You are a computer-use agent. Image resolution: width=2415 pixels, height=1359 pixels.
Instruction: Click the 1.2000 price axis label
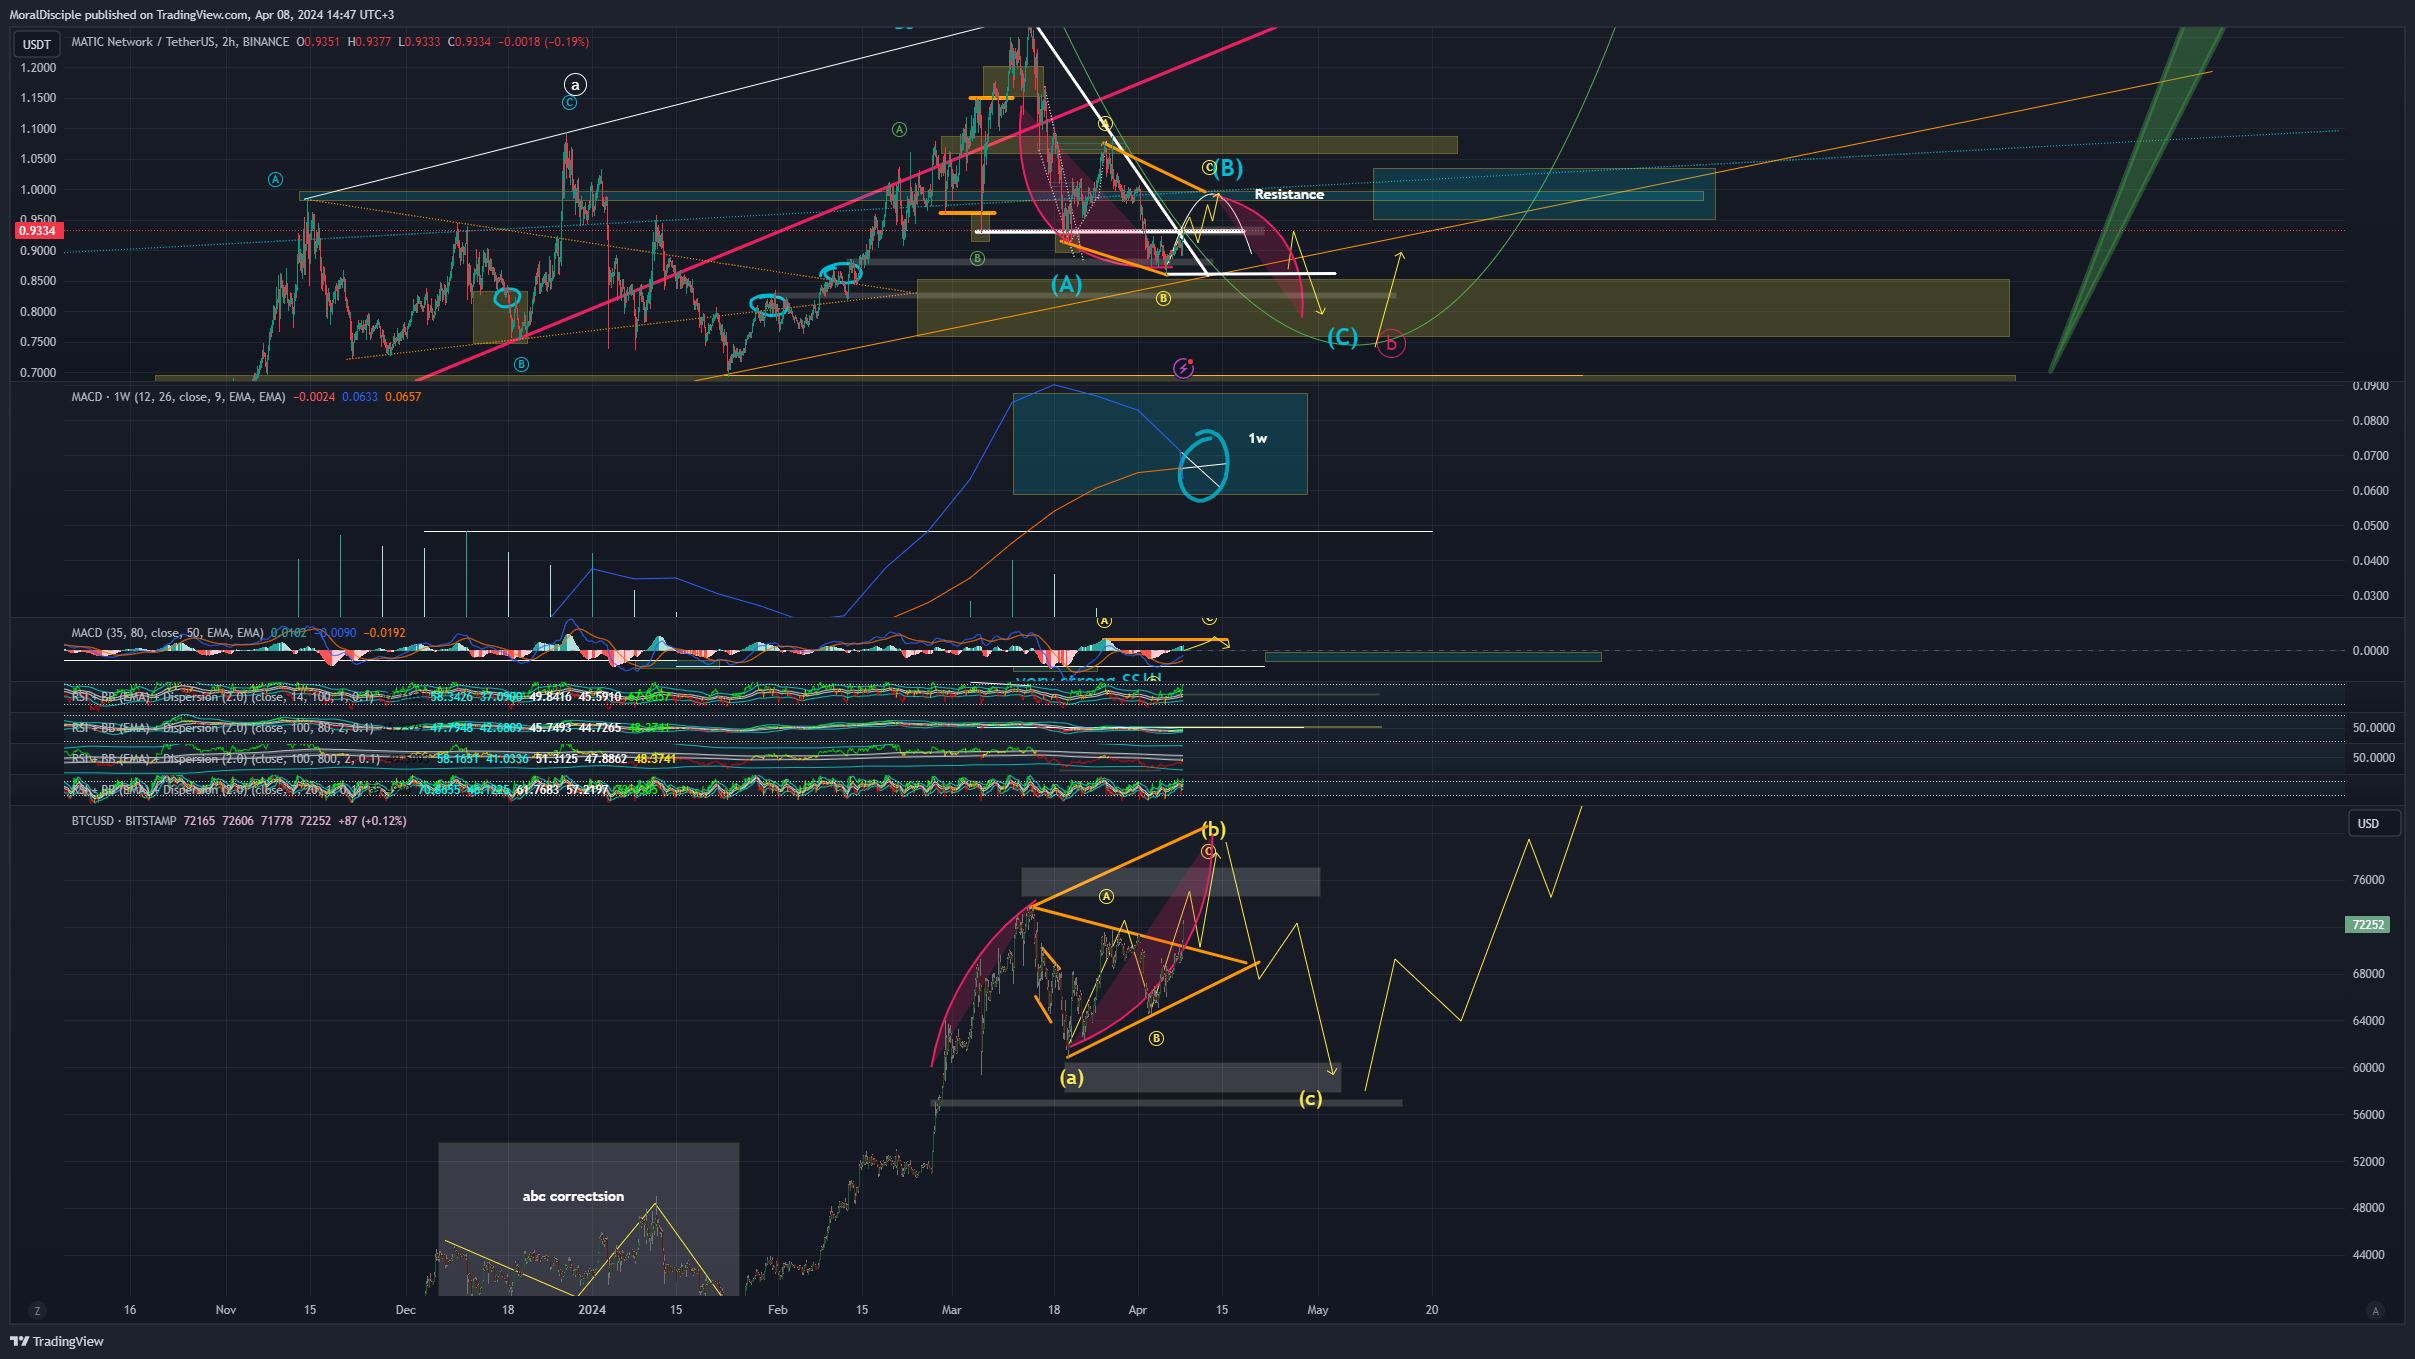(38, 68)
